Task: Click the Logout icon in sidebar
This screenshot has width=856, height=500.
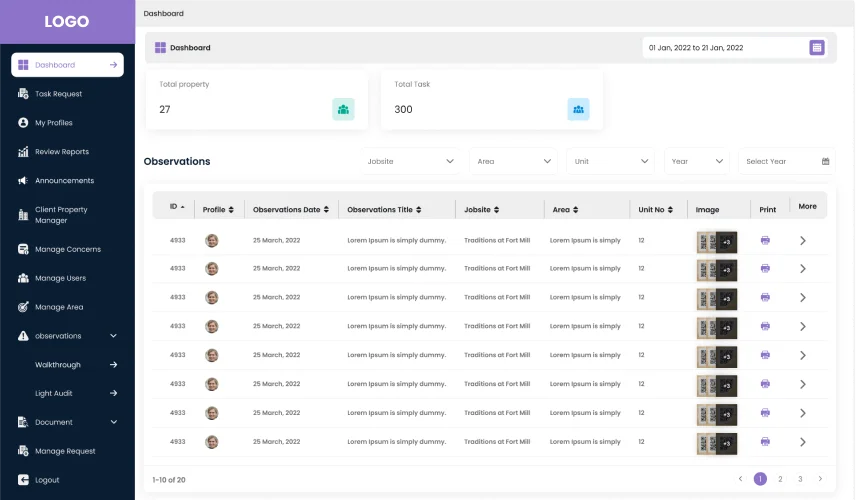Action: (x=23, y=480)
